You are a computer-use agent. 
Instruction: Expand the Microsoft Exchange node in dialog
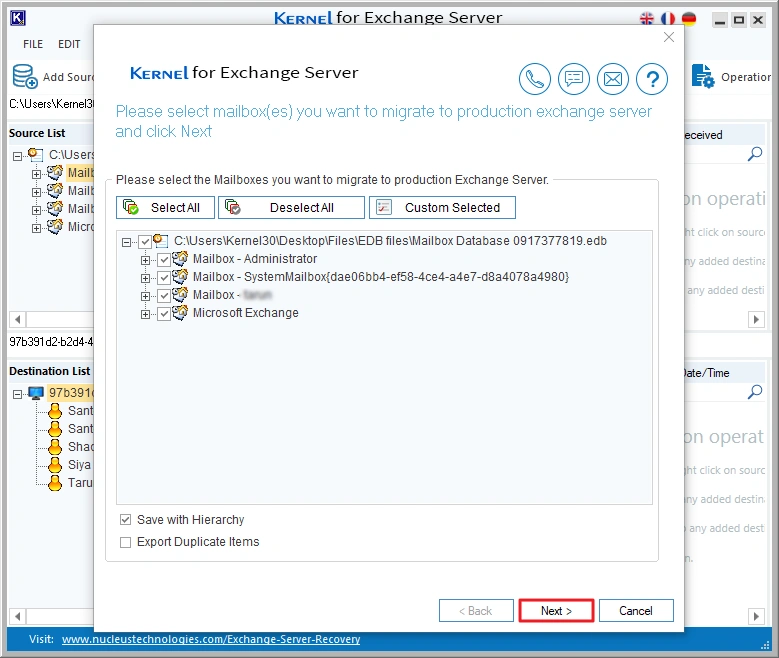(x=145, y=315)
